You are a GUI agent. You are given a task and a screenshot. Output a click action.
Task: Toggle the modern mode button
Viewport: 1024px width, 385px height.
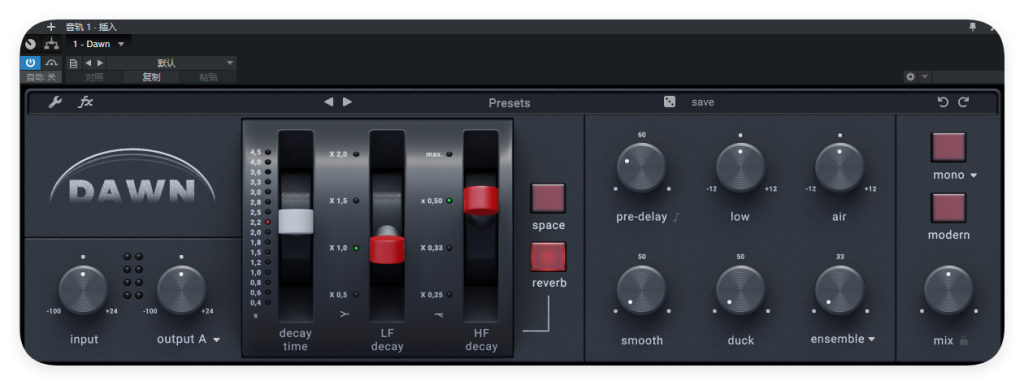click(948, 208)
